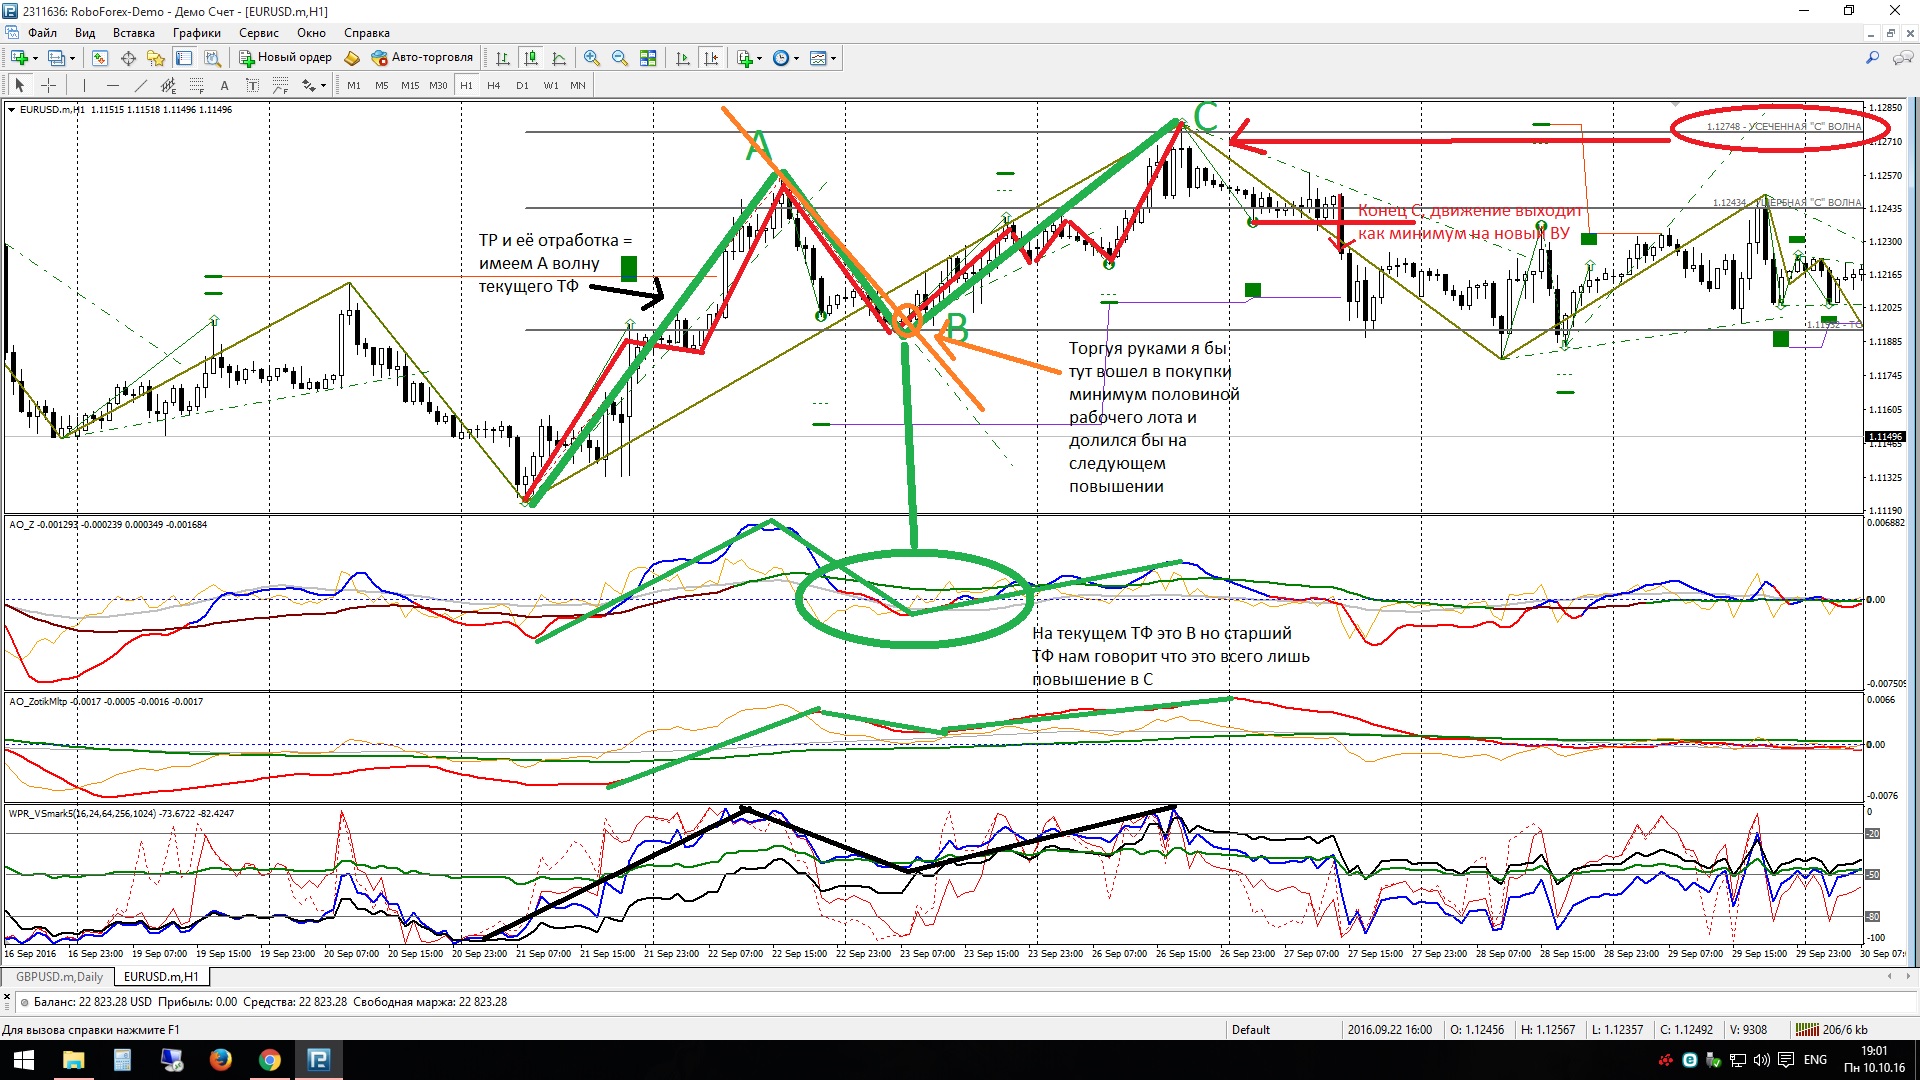1920x1080 pixels.
Task: Expand the Templates dropdown arrow
Action: click(833, 58)
